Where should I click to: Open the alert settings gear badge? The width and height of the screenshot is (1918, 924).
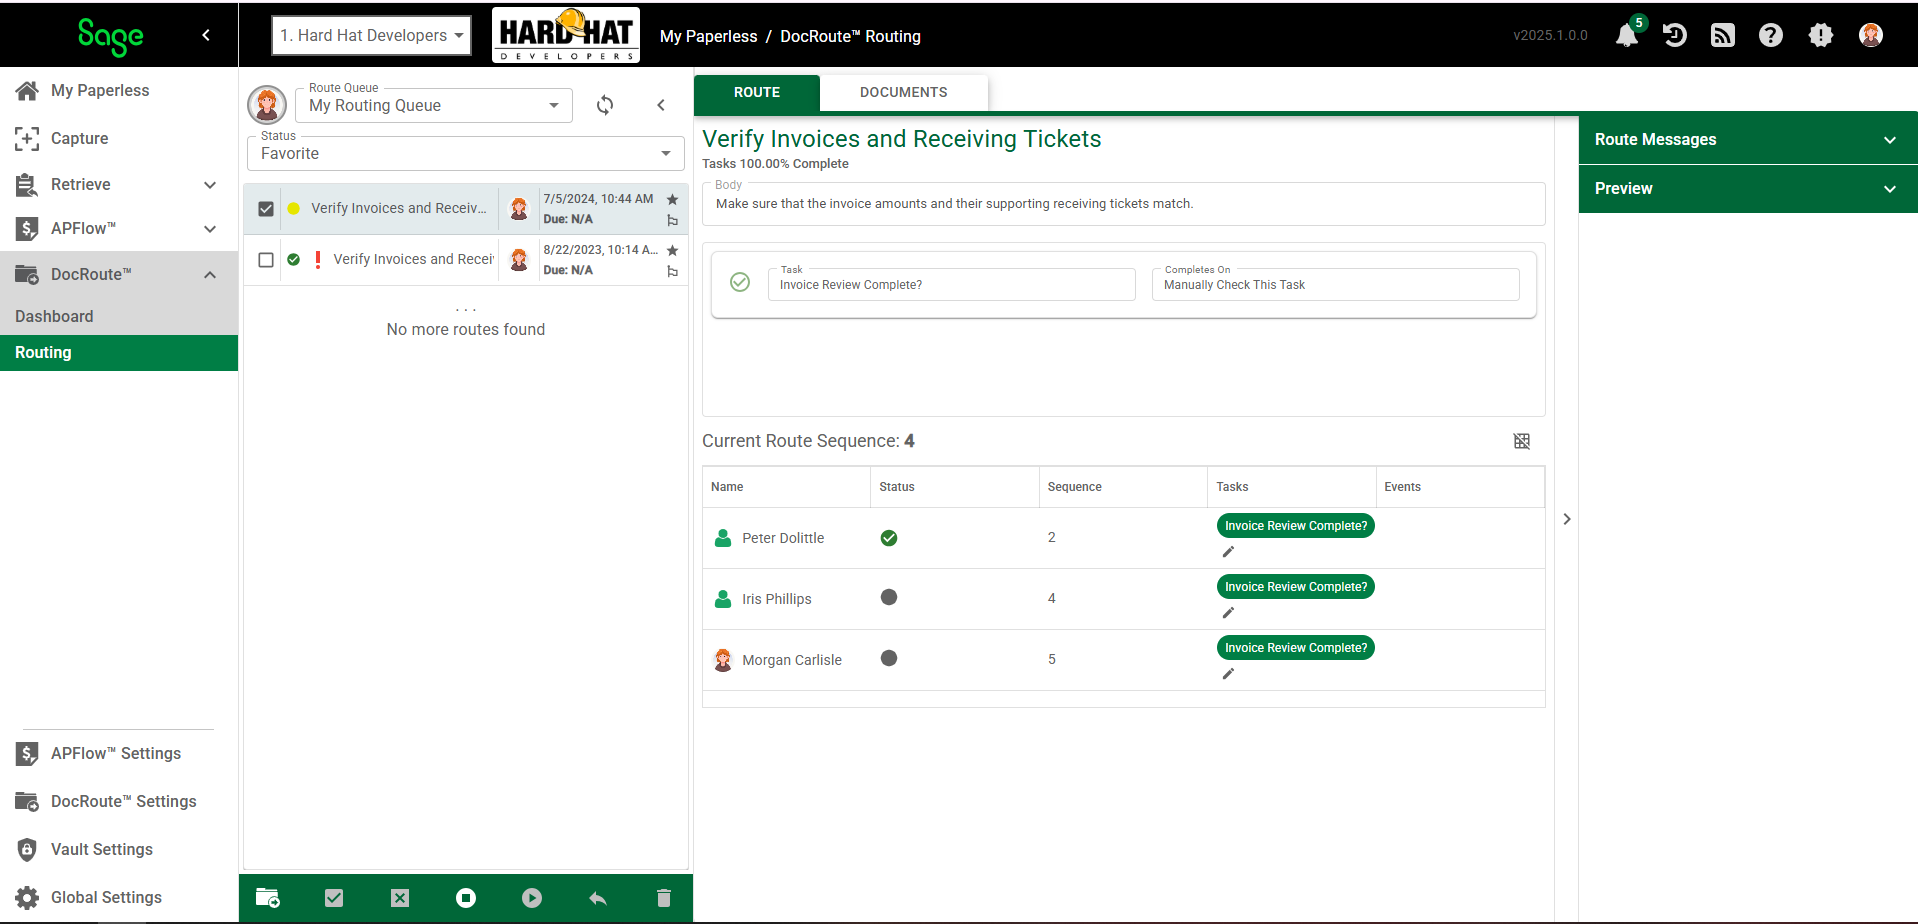click(1821, 36)
